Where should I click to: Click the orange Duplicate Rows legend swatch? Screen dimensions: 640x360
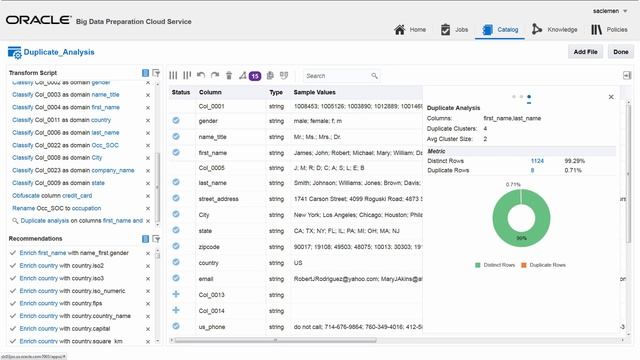click(524, 265)
